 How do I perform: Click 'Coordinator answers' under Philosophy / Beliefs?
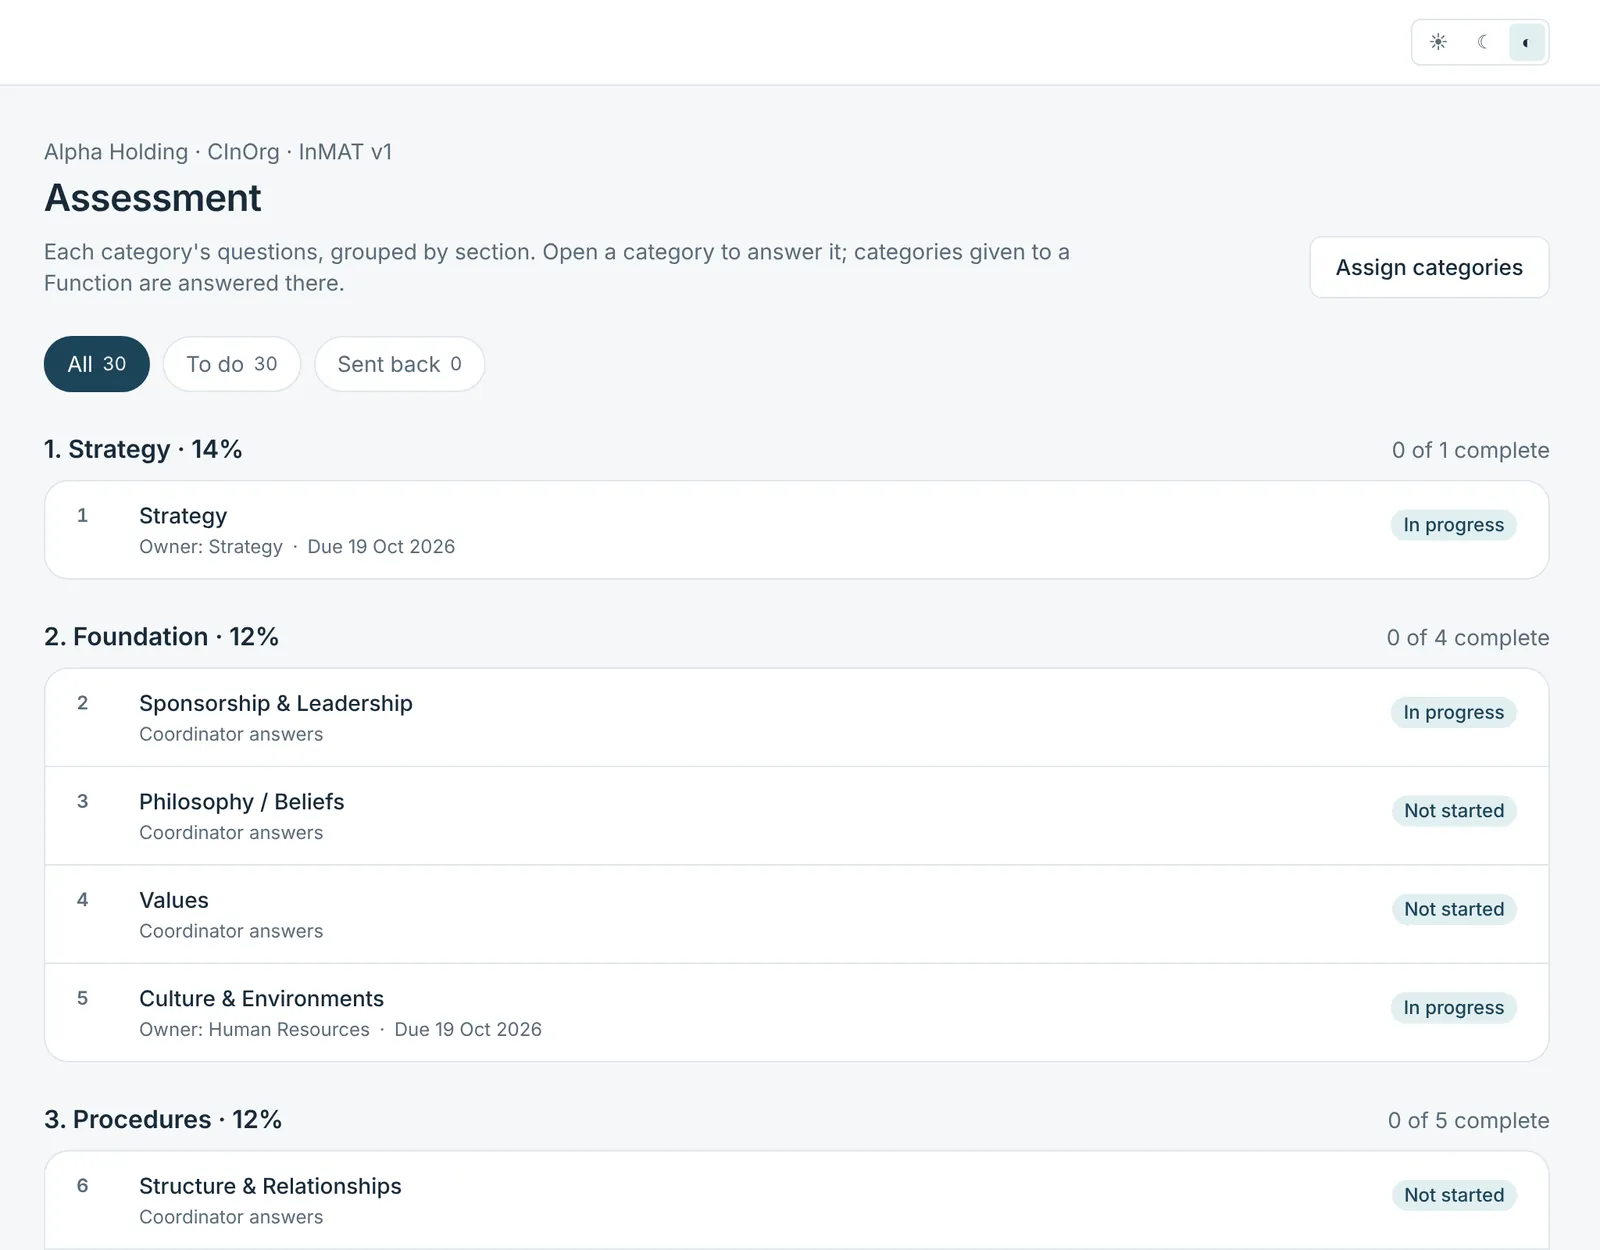pyautogui.click(x=231, y=833)
